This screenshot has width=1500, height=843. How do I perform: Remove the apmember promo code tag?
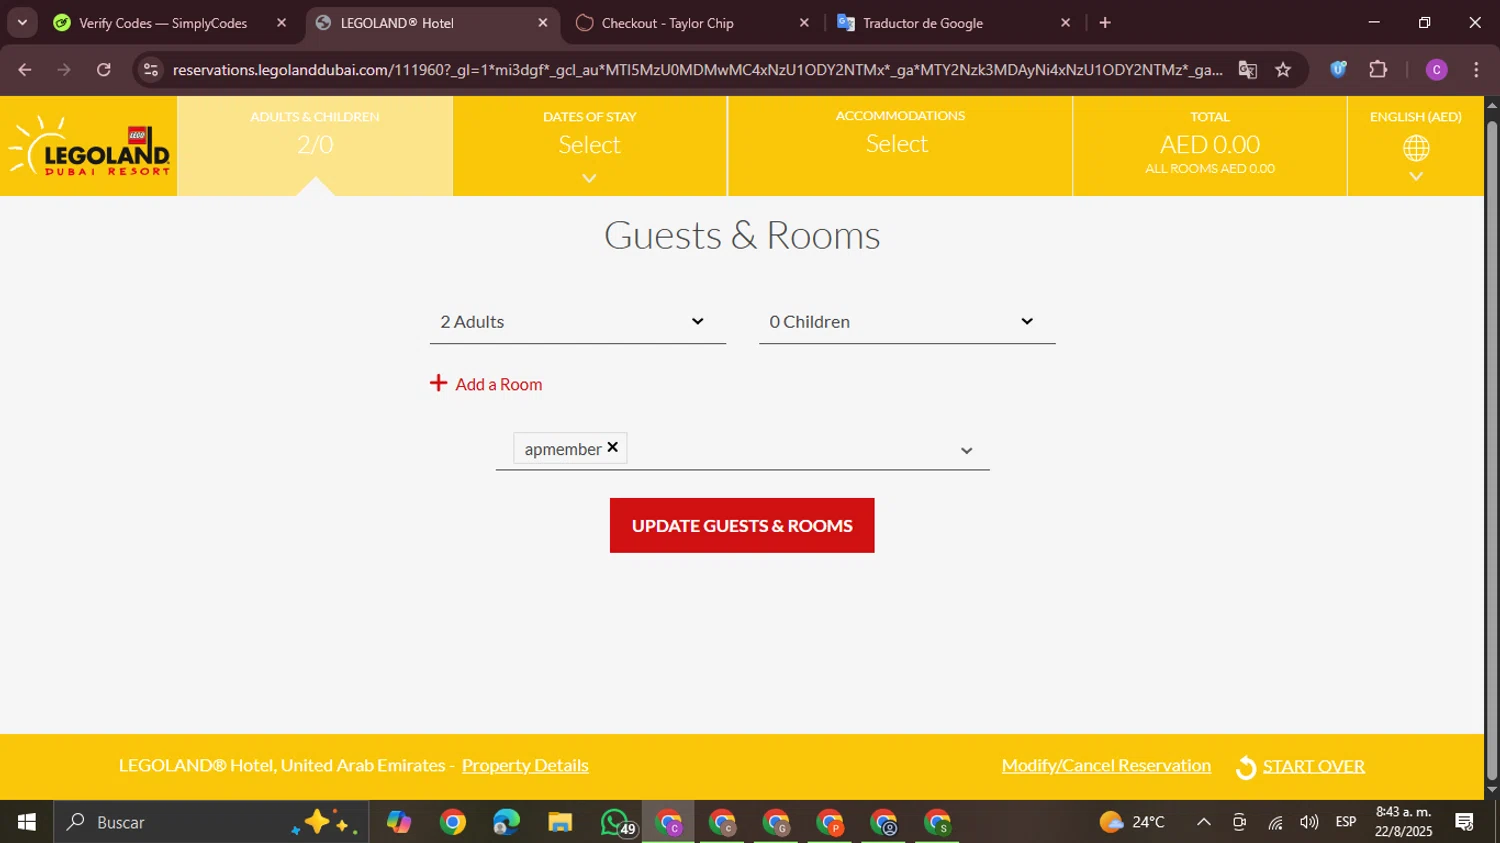613,447
